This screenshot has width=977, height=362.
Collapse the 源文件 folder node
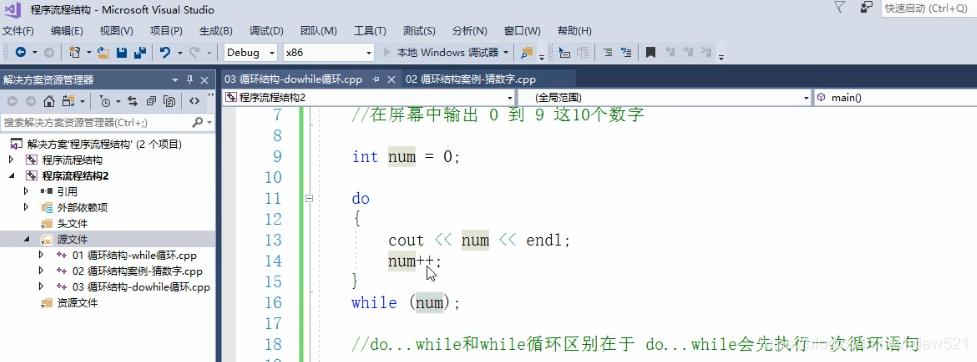pyautogui.click(x=26, y=239)
